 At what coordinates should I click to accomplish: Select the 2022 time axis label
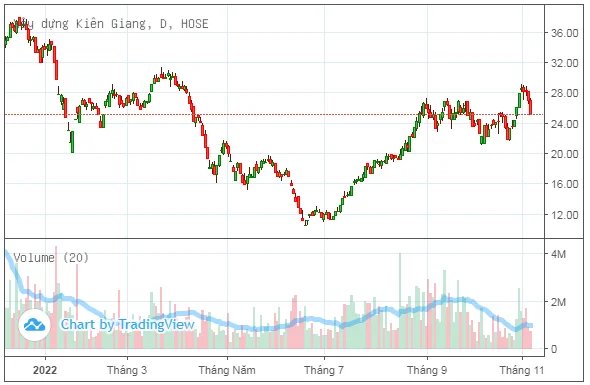(45, 370)
